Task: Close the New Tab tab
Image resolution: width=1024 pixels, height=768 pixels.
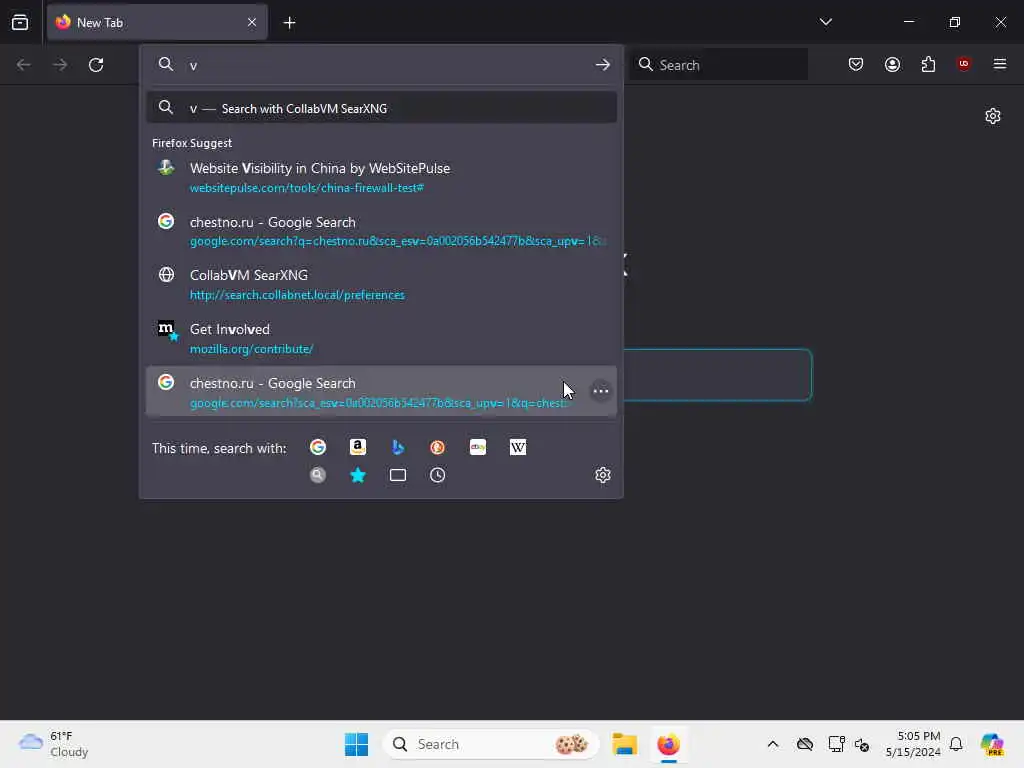Action: pos(252,22)
